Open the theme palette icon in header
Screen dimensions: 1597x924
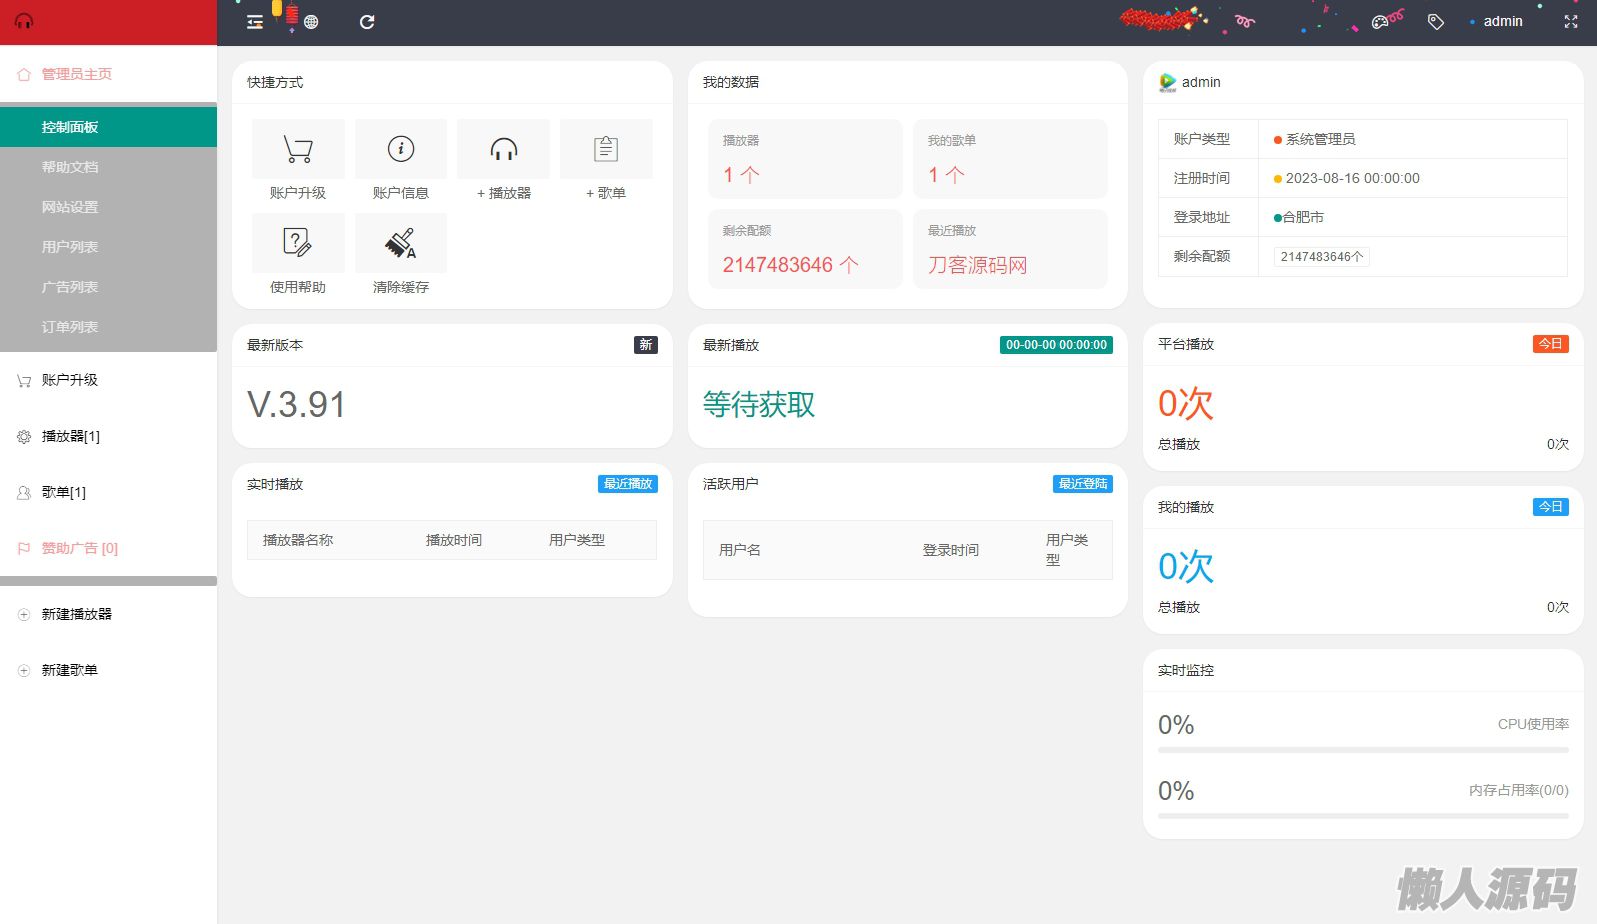1380,22
